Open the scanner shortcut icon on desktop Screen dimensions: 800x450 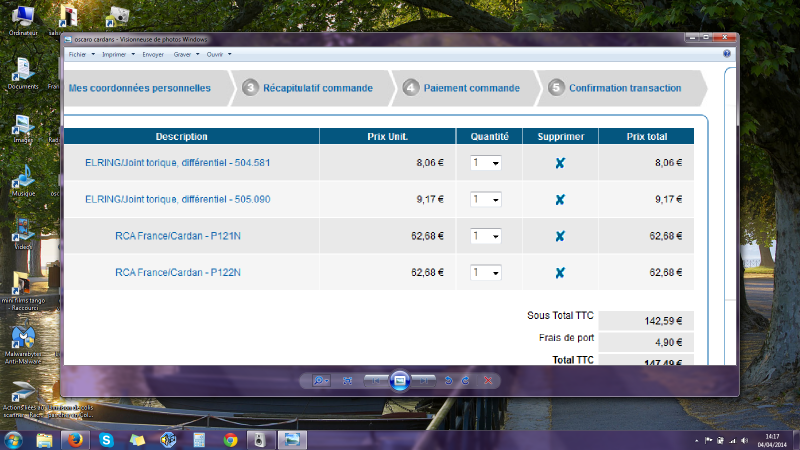22,399
